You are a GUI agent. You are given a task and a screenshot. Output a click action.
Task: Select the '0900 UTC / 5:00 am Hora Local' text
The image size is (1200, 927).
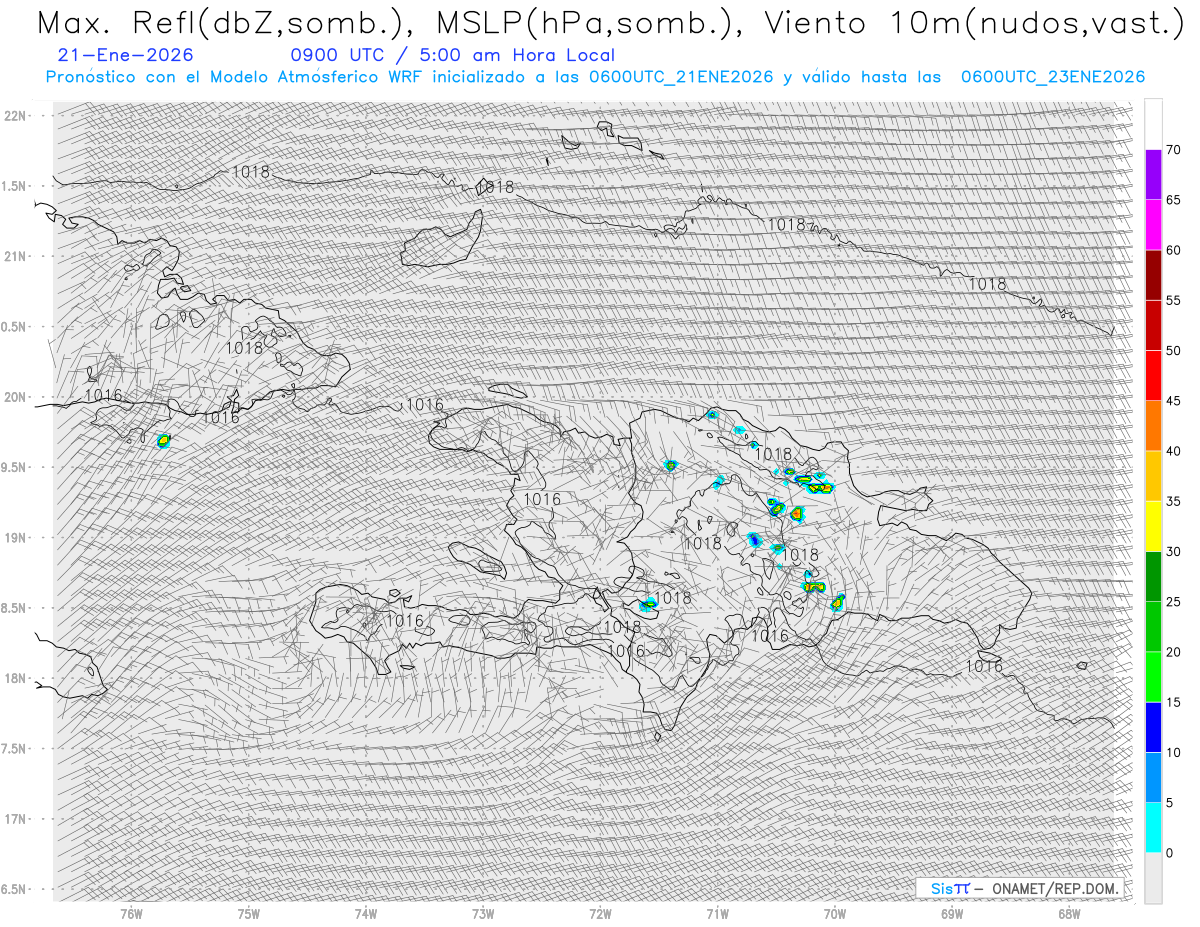[x=452, y=55]
